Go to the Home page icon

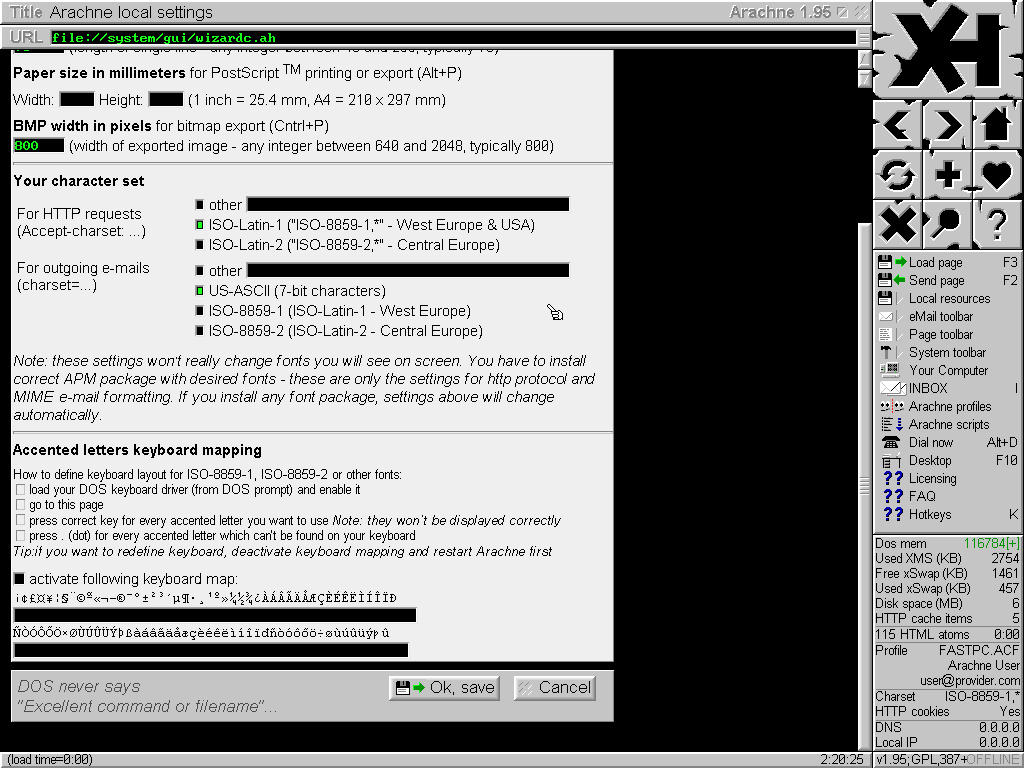point(997,124)
